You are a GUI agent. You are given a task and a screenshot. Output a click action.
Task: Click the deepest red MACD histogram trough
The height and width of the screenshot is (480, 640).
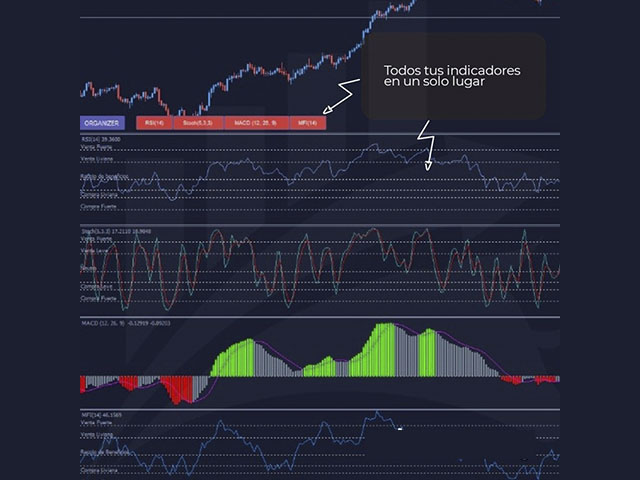tap(176, 390)
